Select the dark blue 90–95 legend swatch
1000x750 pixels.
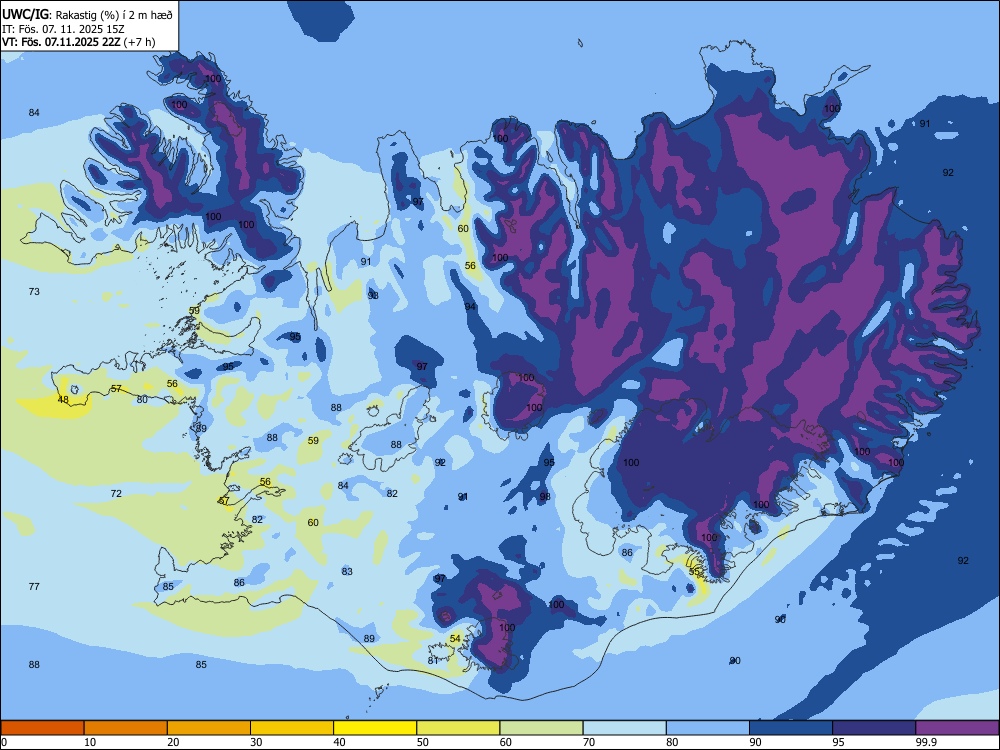pyautogui.click(x=791, y=728)
